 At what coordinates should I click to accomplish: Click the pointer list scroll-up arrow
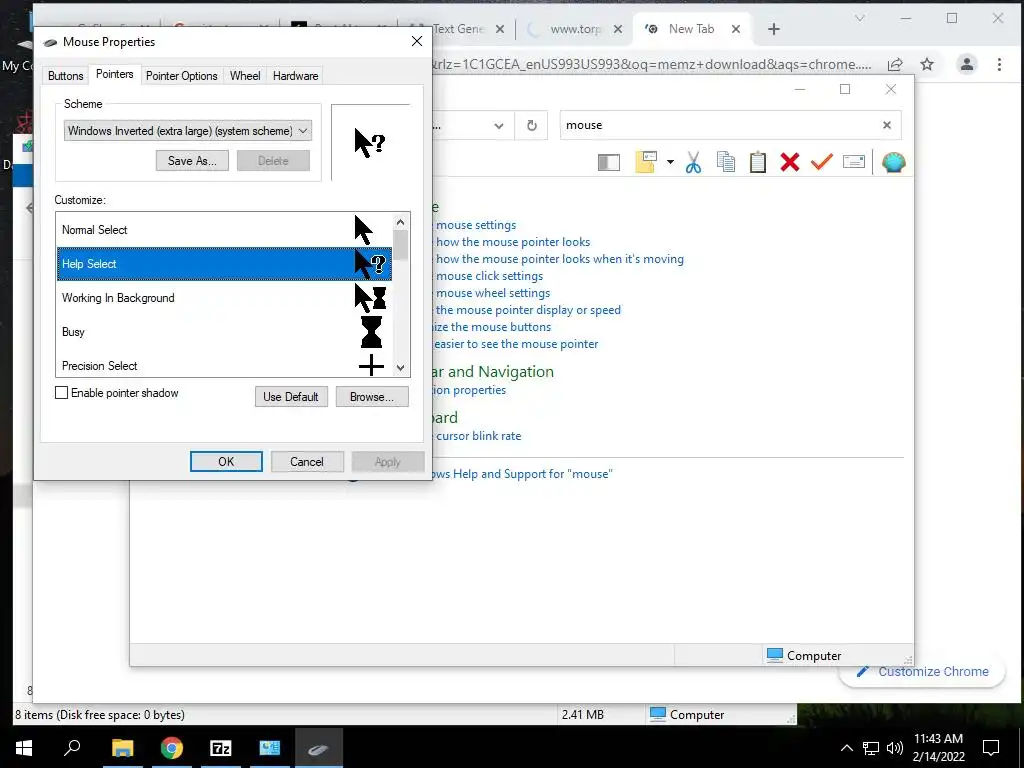[401, 222]
